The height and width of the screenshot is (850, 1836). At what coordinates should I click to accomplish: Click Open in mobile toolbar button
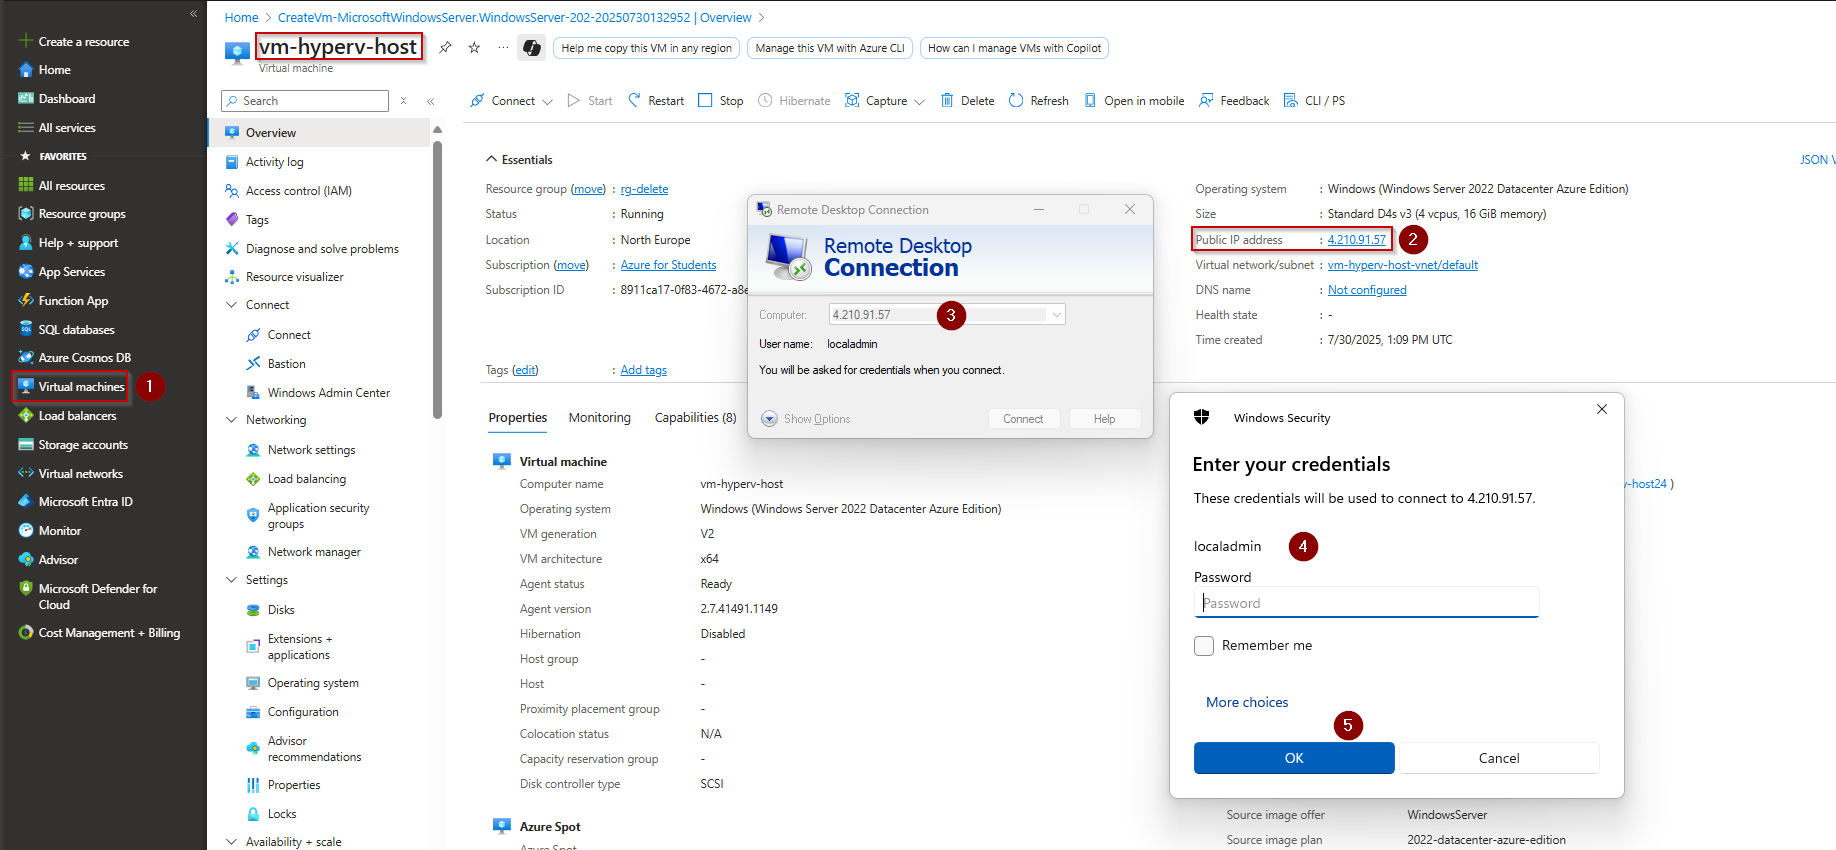pyautogui.click(x=1134, y=101)
